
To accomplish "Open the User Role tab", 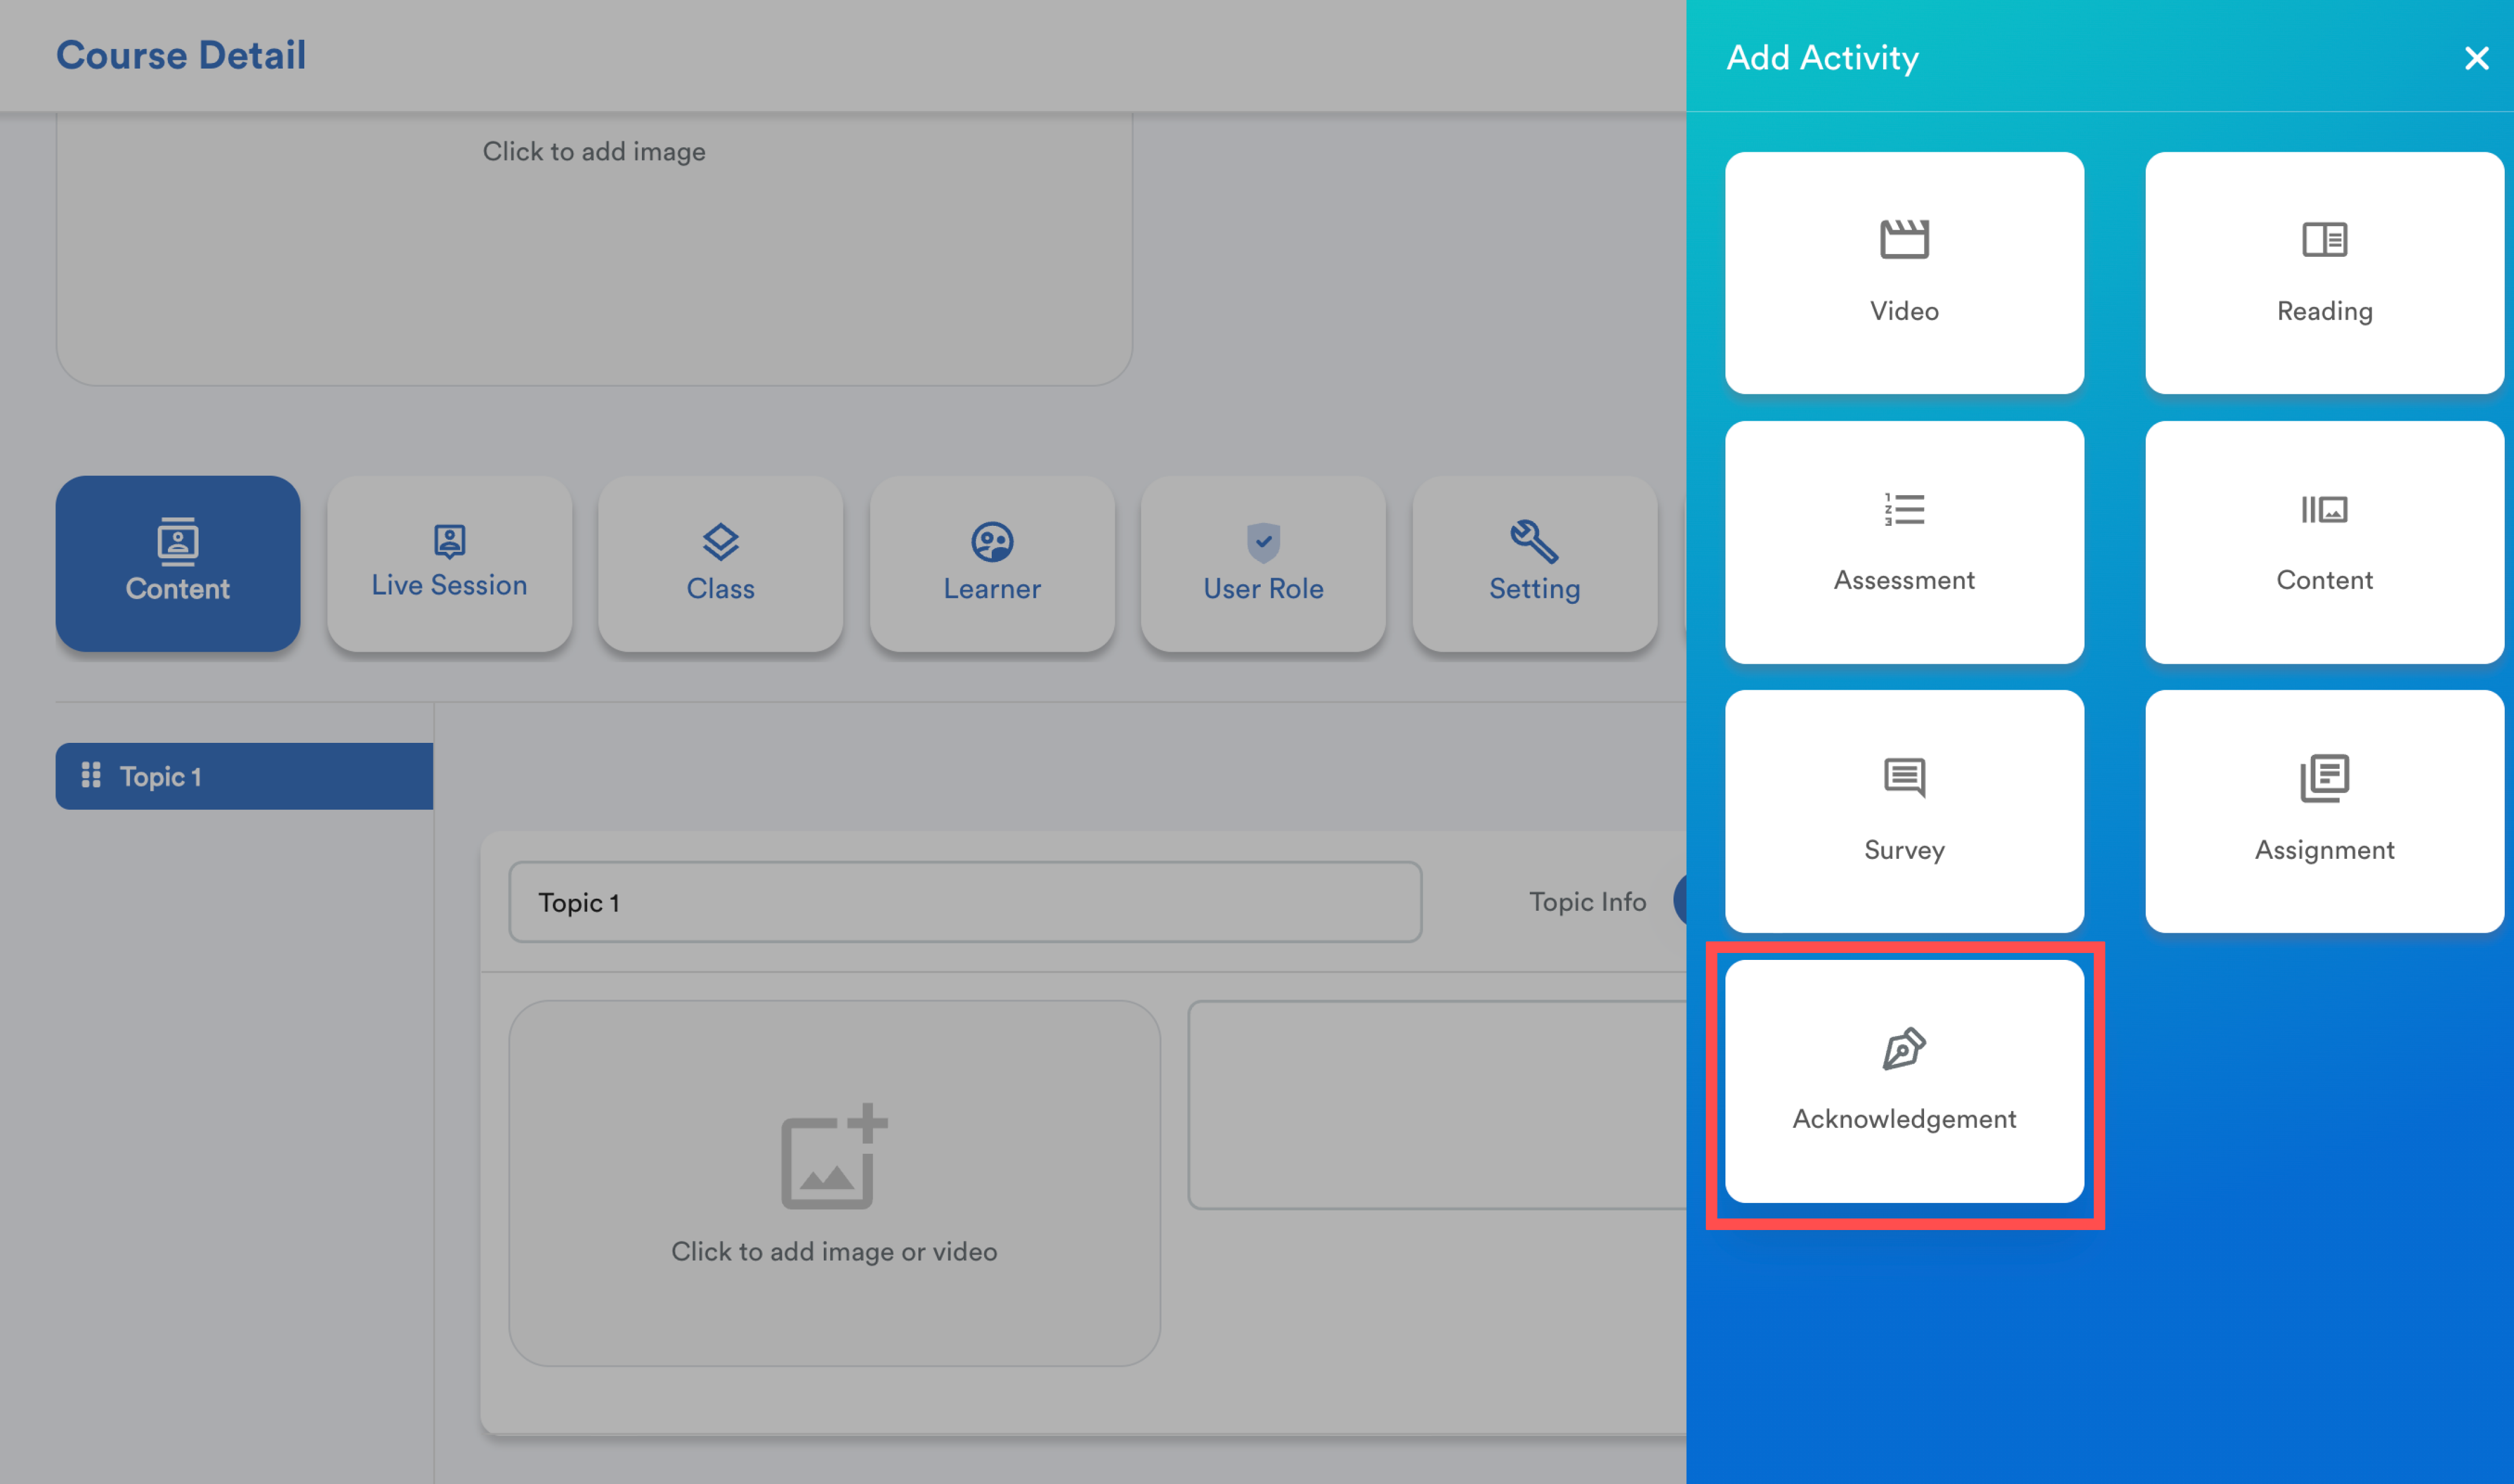I will (x=1263, y=564).
